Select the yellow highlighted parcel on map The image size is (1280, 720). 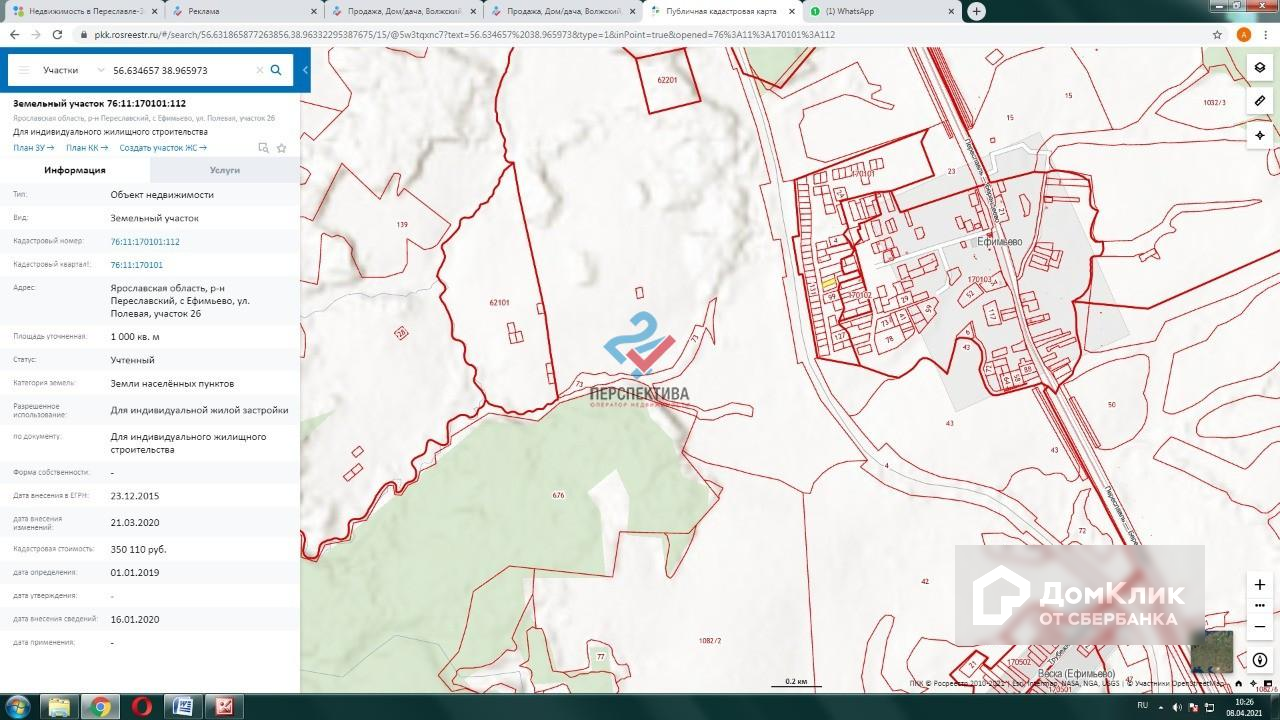[829, 283]
